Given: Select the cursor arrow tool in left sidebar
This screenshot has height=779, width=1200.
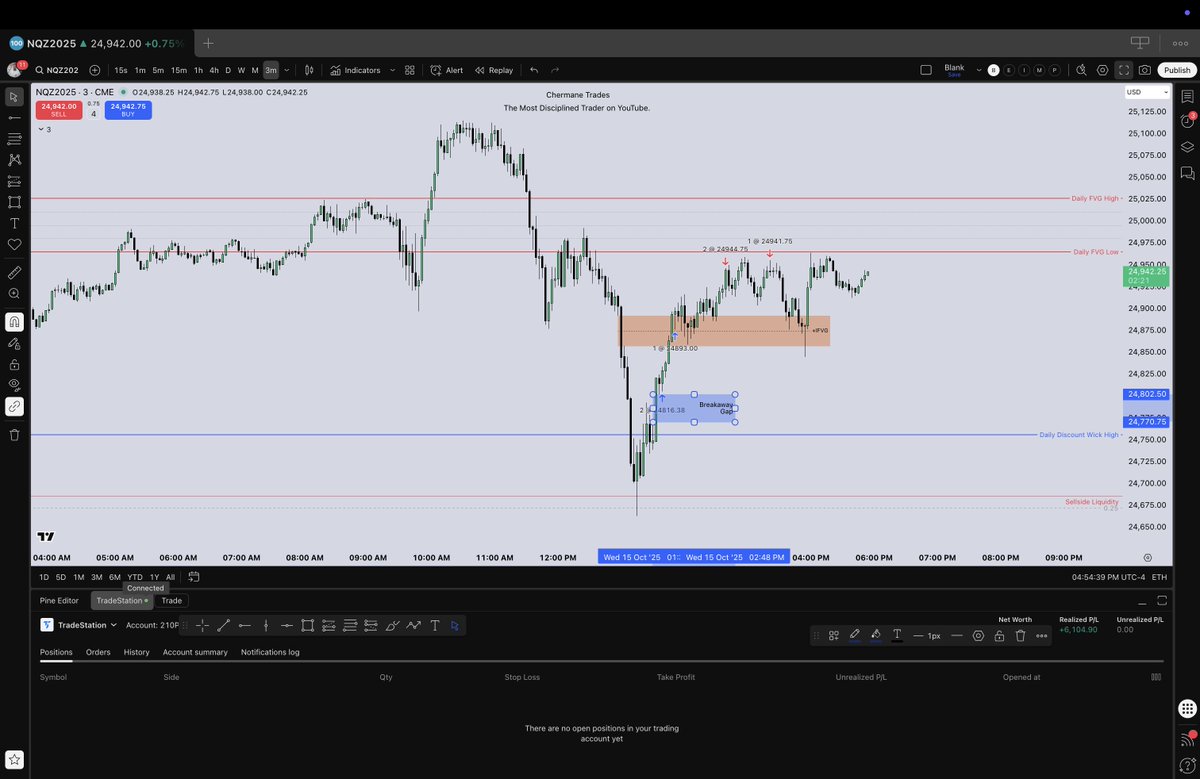Looking at the screenshot, I should (14, 97).
